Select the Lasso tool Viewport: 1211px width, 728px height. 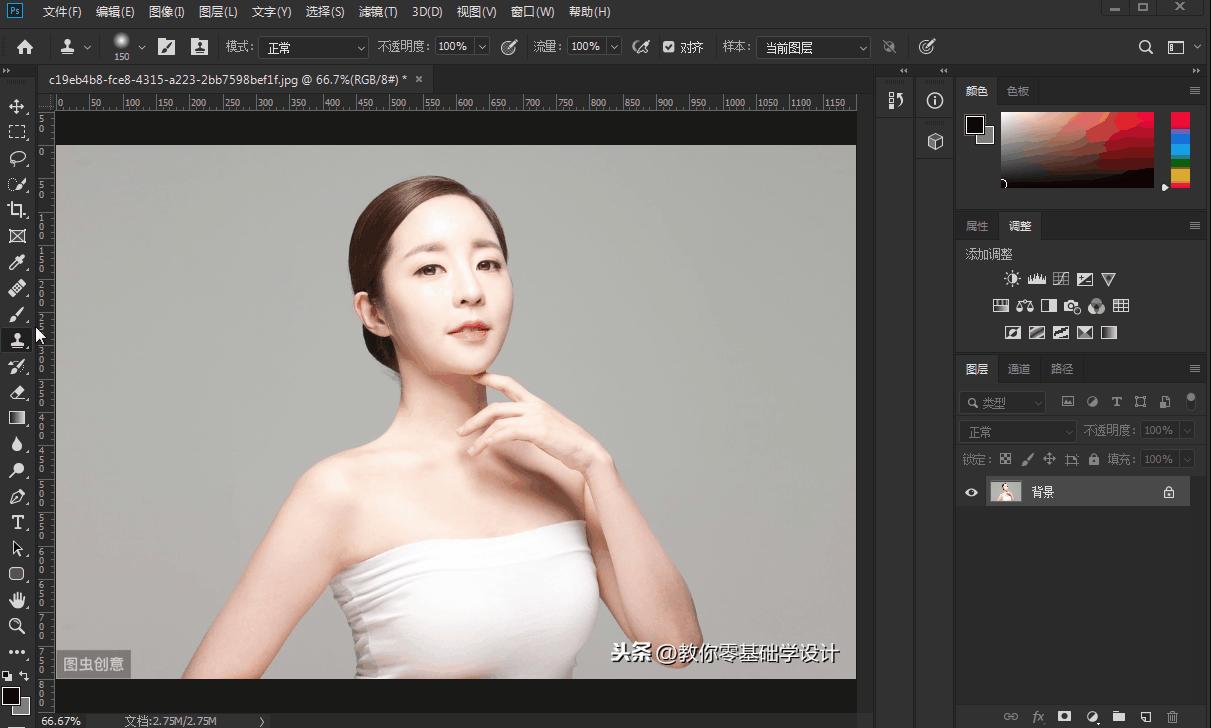coord(17,158)
